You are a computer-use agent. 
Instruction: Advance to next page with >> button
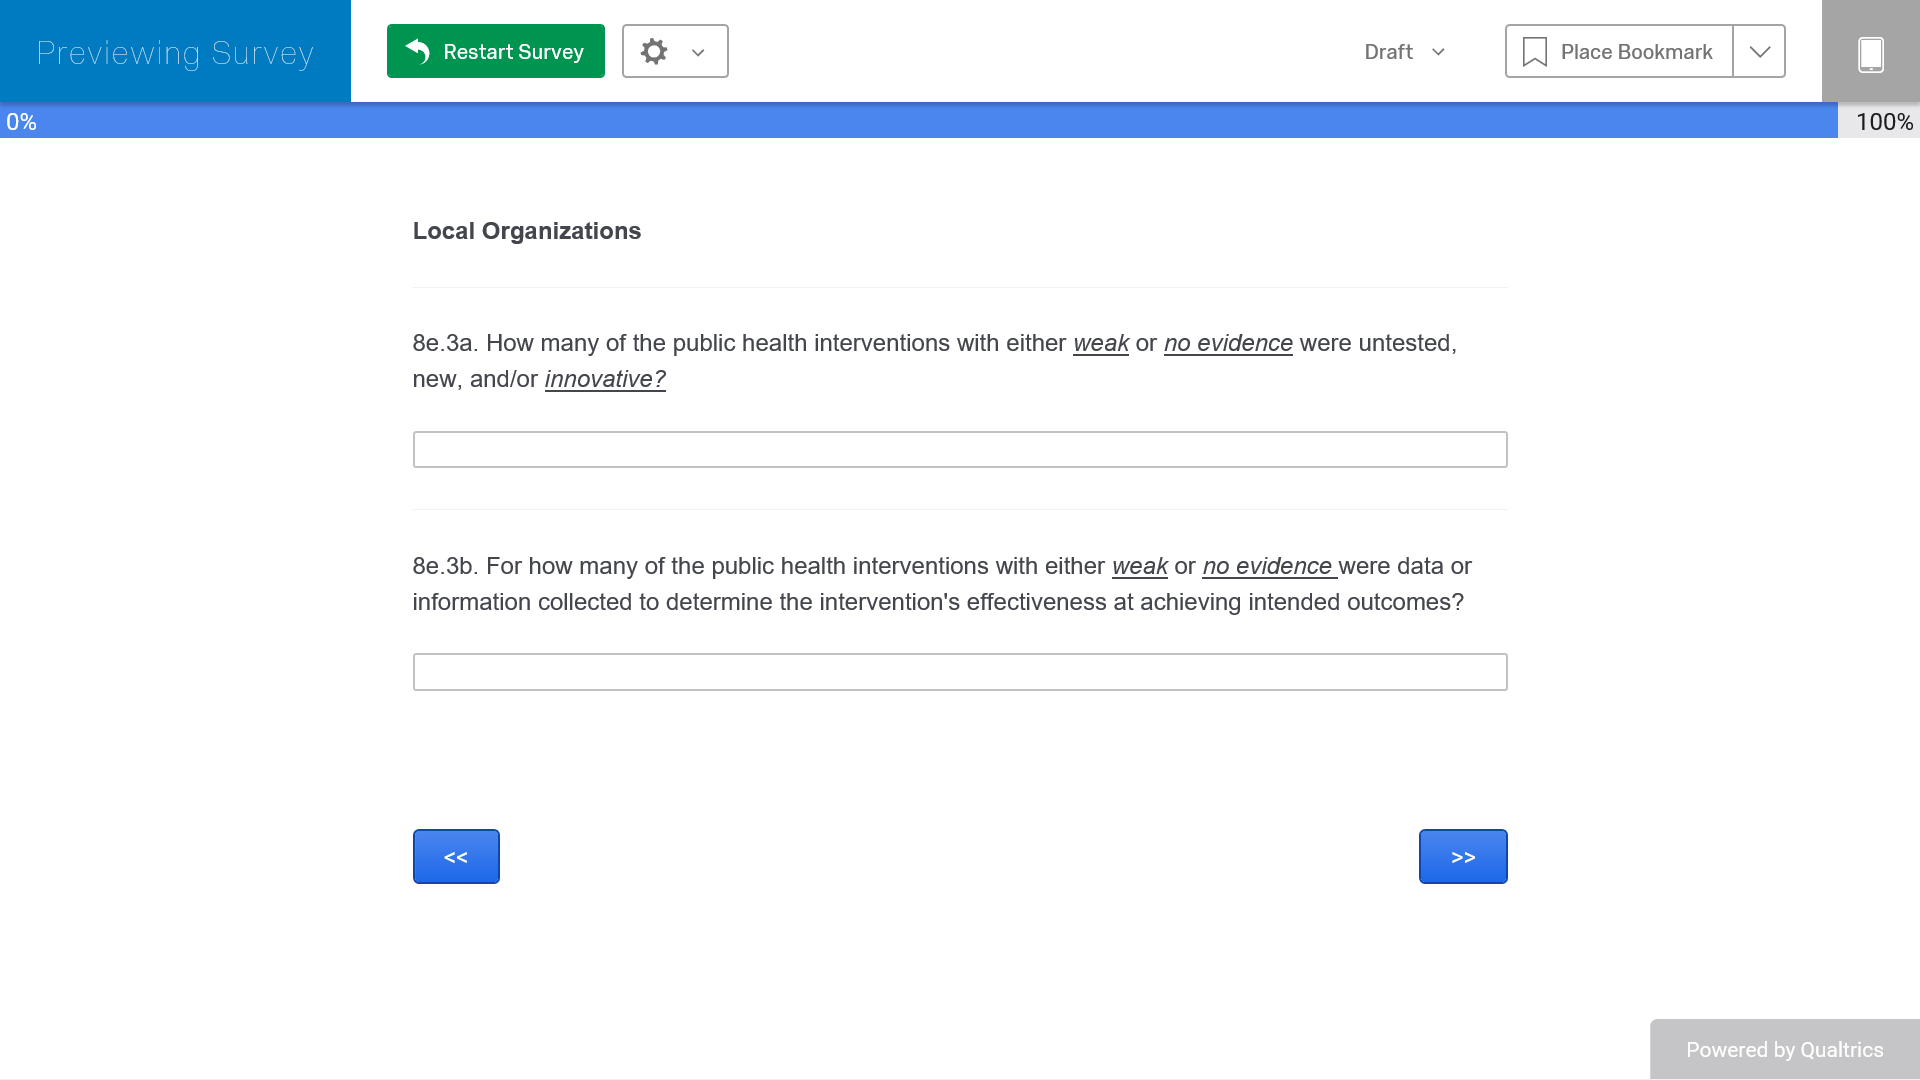[1462, 857]
